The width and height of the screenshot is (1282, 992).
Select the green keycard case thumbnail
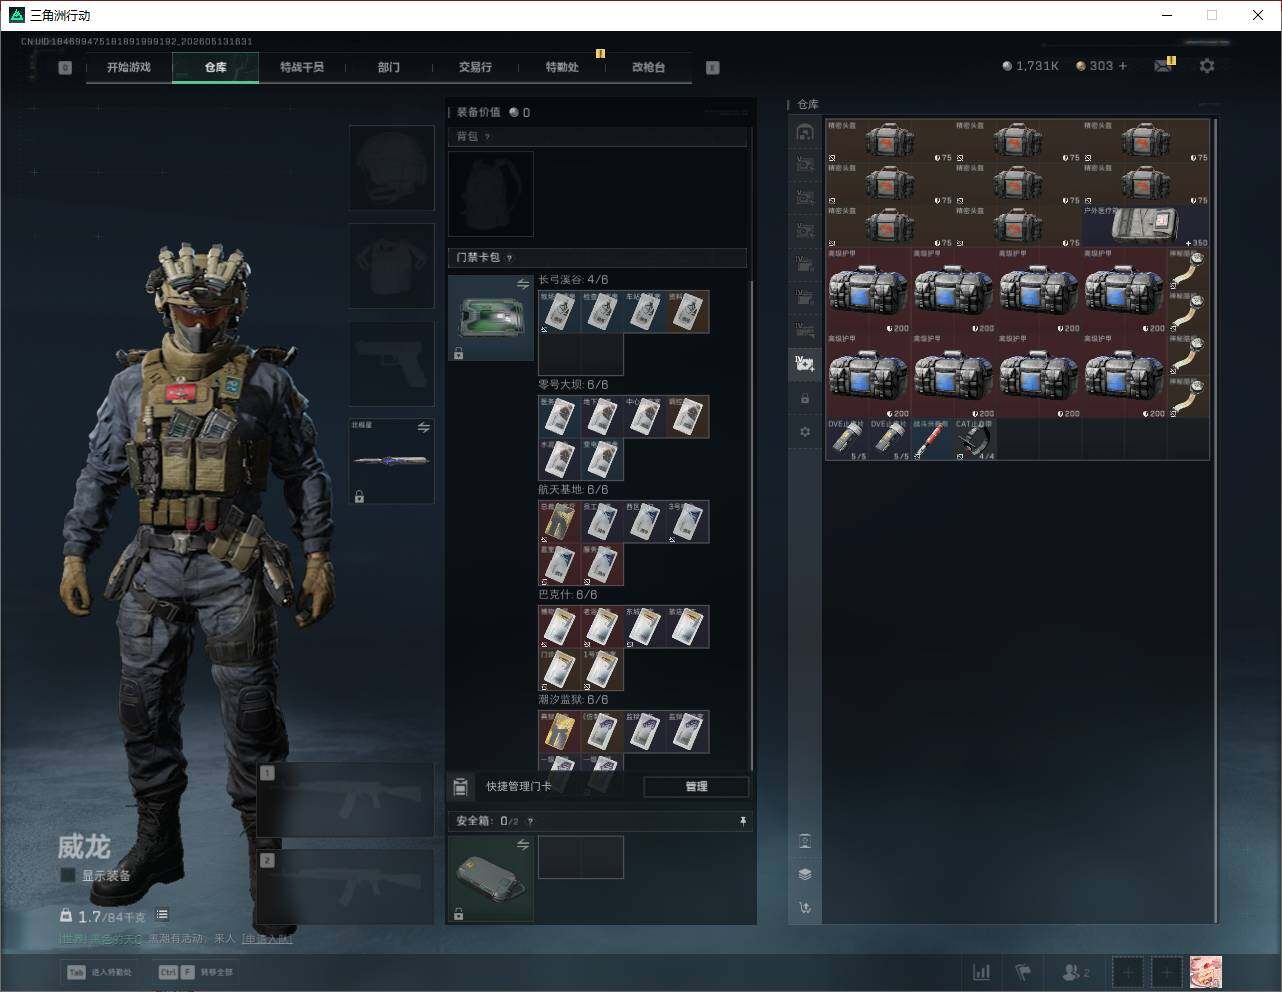(x=491, y=318)
